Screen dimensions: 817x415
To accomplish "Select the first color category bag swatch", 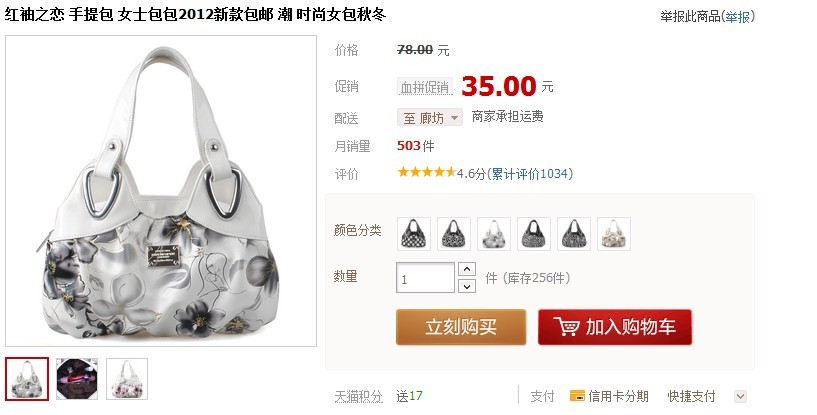I will (x=414, y=234).
